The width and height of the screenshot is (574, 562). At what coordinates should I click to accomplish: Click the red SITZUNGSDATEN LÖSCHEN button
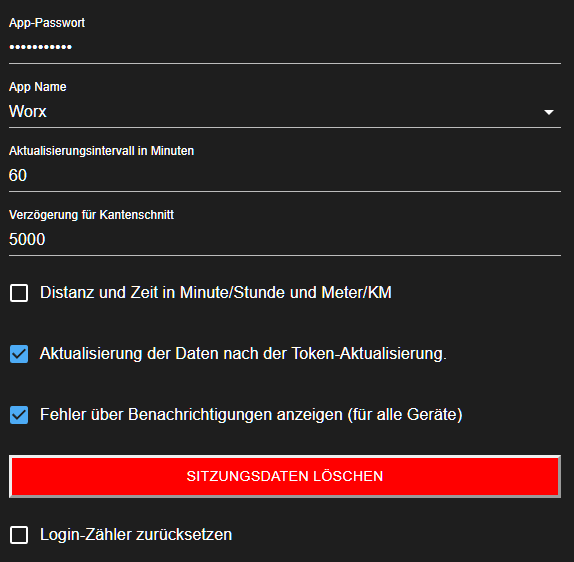click(285, 476)
